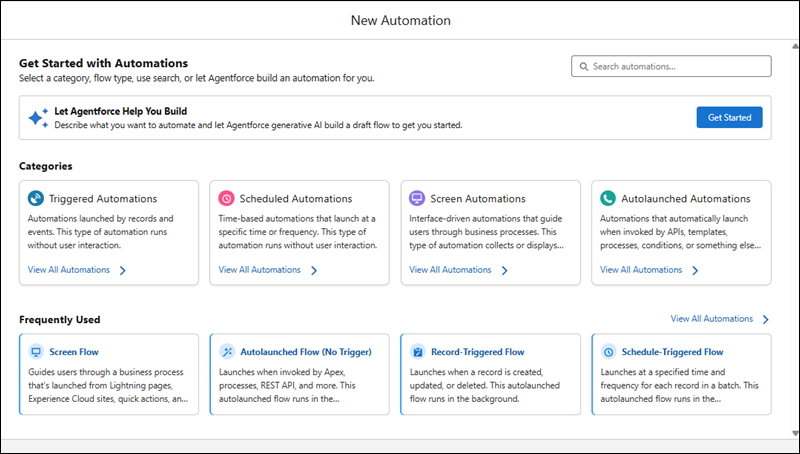This screenshot has height=454, width=800.
Task: Choose the Schedule-Triggered Flow title
Action: click(x=672, y=352)
